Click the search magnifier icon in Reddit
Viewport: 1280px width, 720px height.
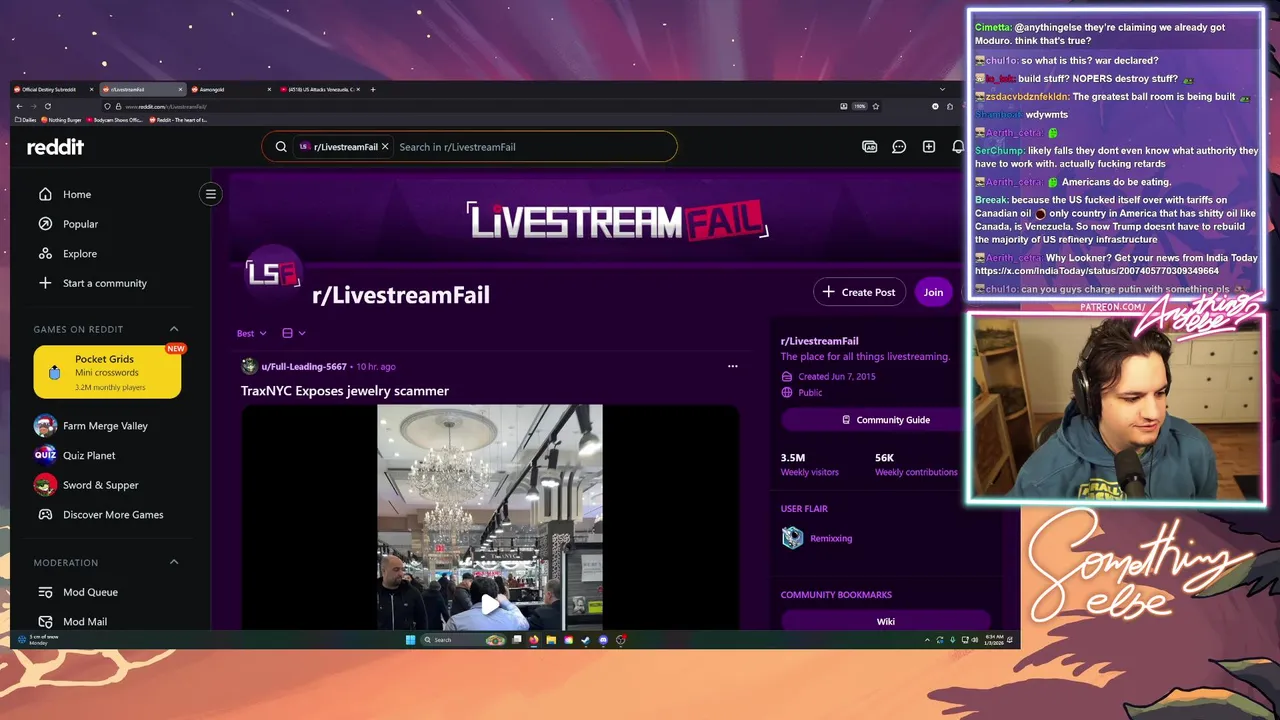click(281, 147)
